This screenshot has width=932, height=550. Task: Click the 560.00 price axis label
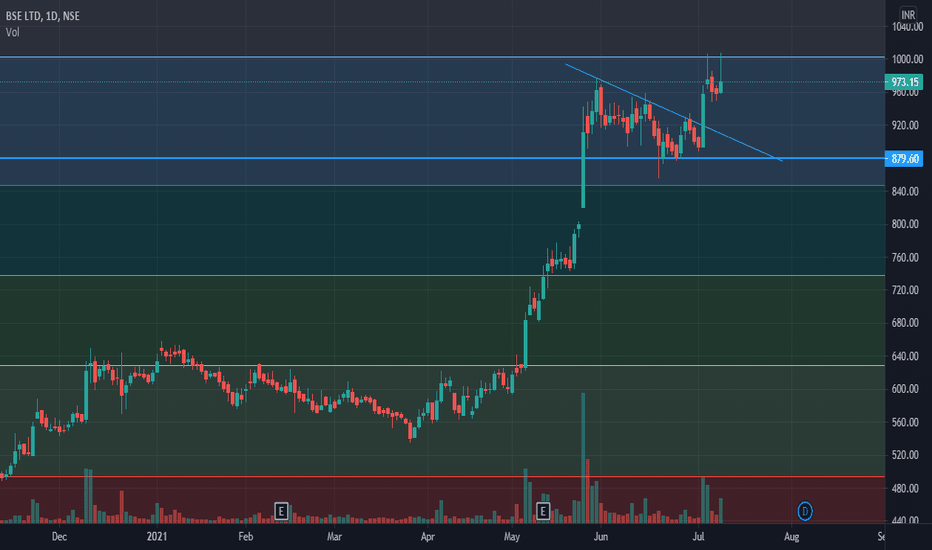click(905, 422)
